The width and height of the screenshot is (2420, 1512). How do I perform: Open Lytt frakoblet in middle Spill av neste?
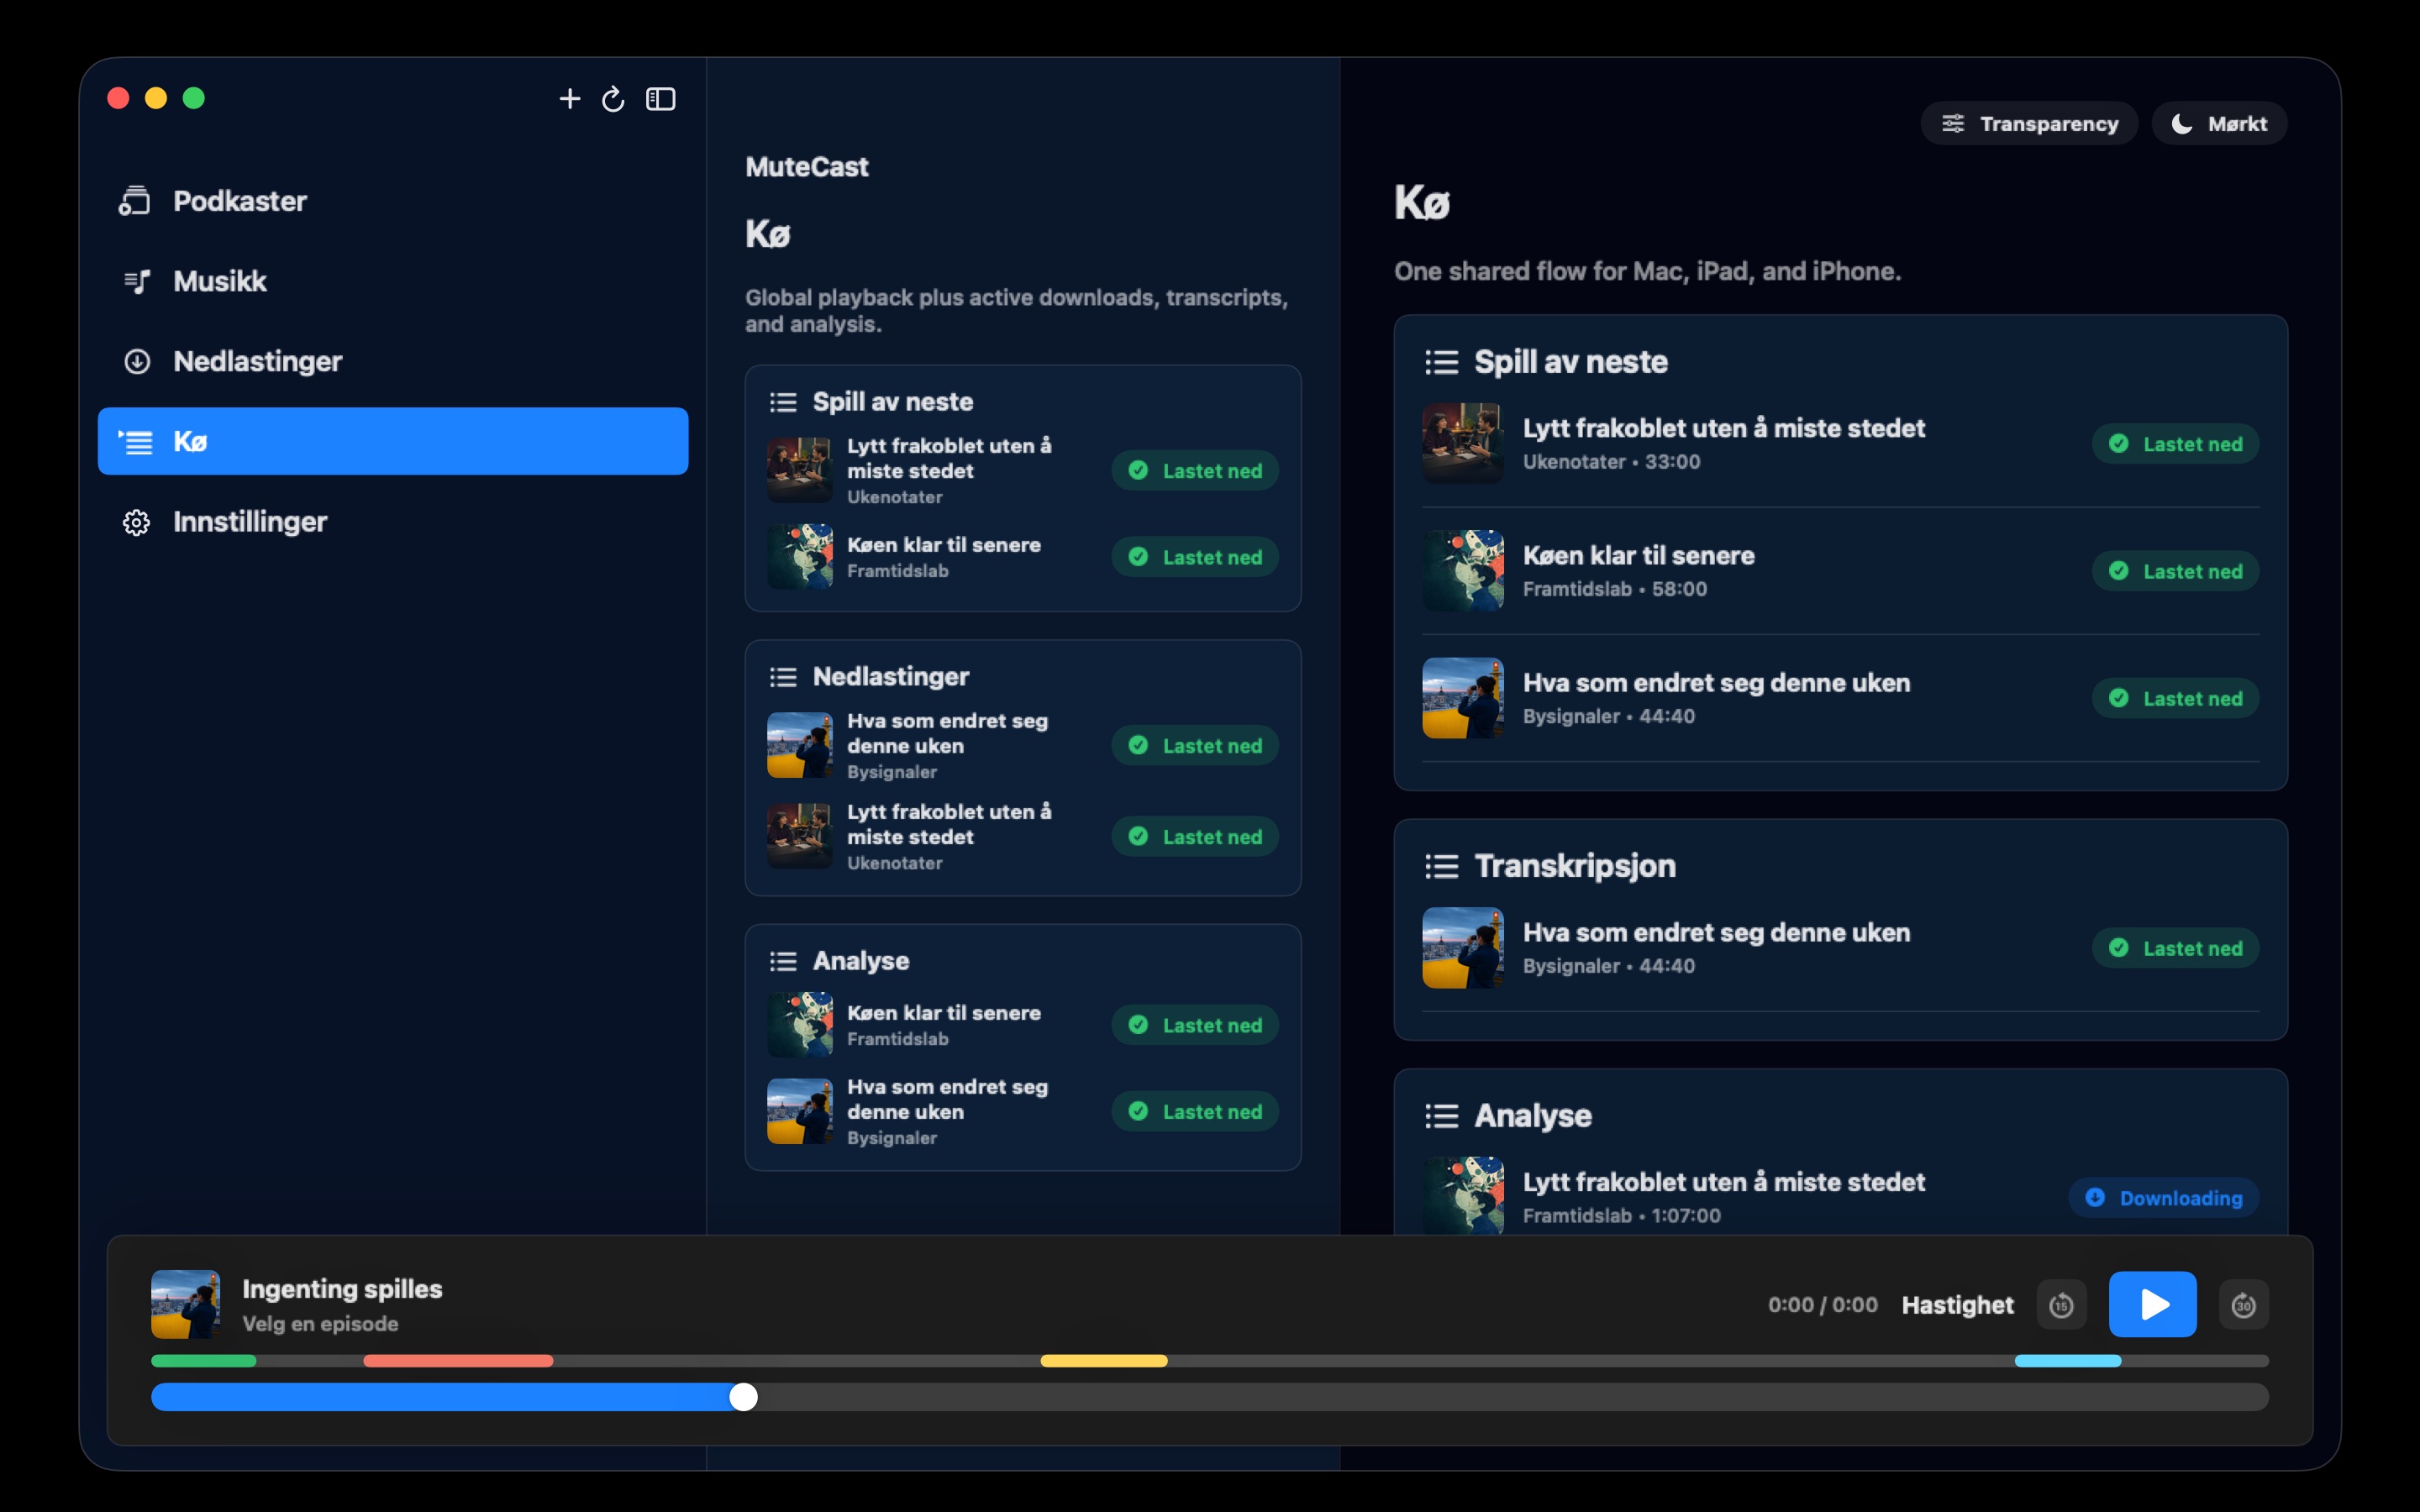click(1022, 470)
